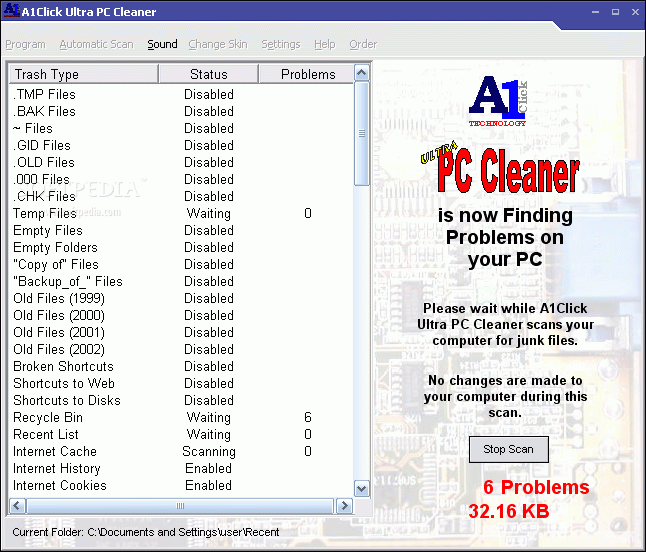Select the Recent List row

point(181,434)
